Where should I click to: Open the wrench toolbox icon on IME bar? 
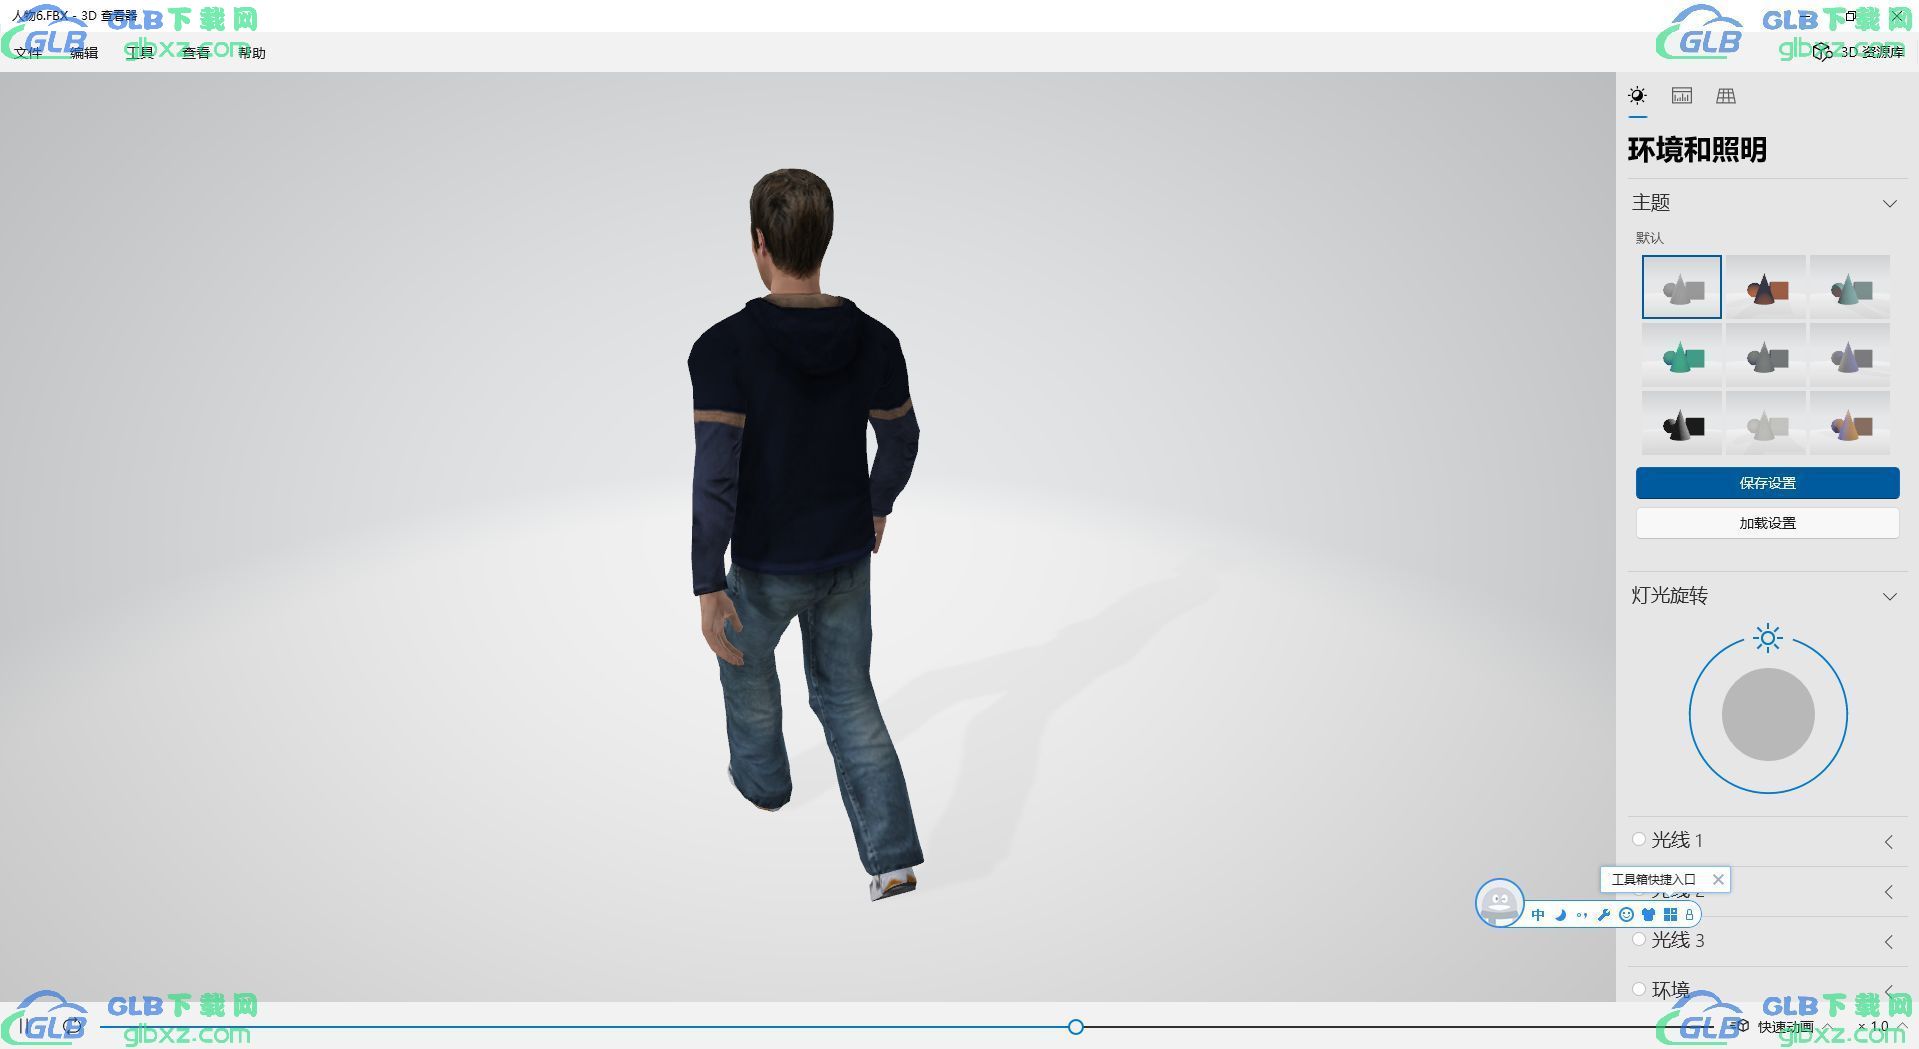point(1604,915)
